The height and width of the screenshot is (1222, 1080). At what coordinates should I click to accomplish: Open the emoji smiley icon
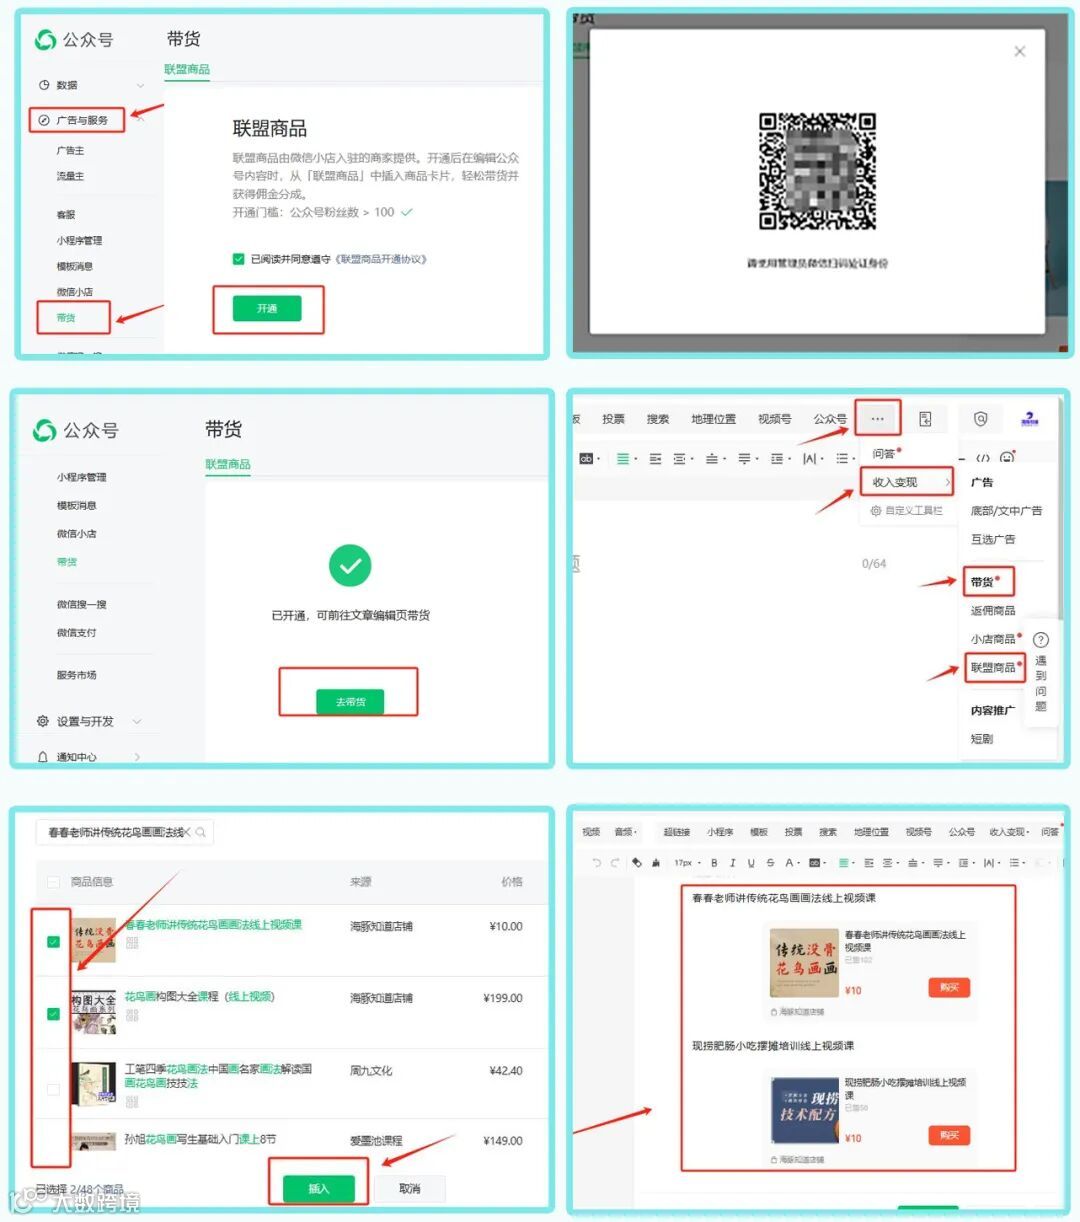pos(1007,458)
